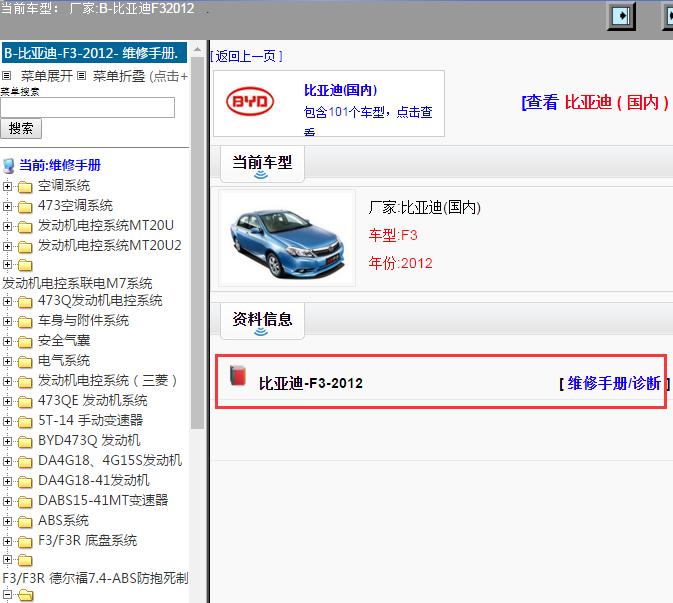Viewport: 673px width, 603px height.
Task: Click the folder icon of DA4G18、4G15S发动机
Action: (x=25, y=462)
